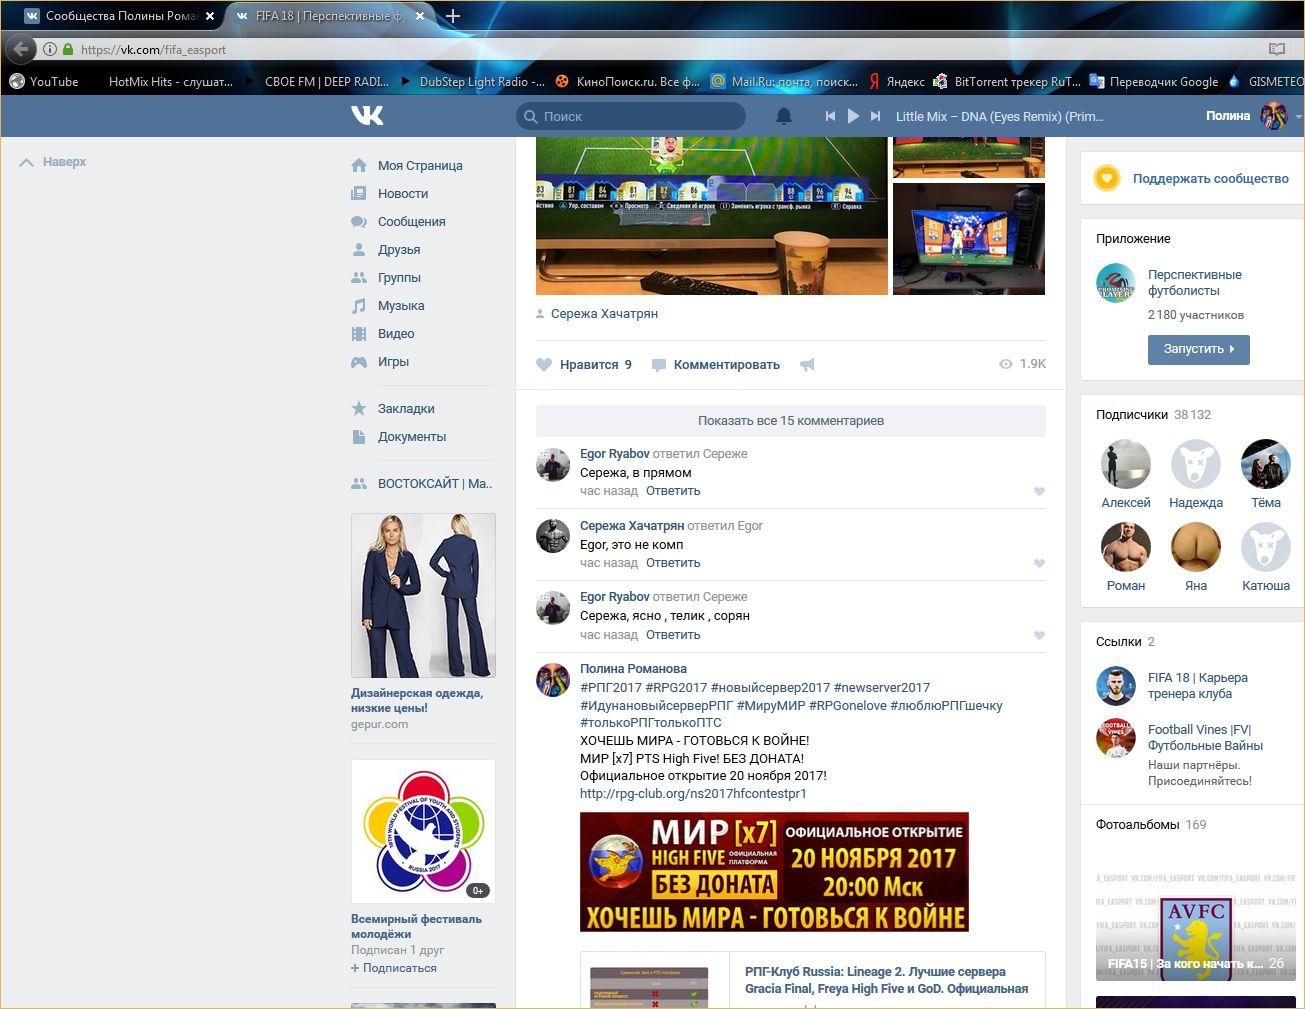Viewport: 1305px width, 1009px height.
Task: Open subscriber Тёма avatar
Action: [x=1266, y=464]
